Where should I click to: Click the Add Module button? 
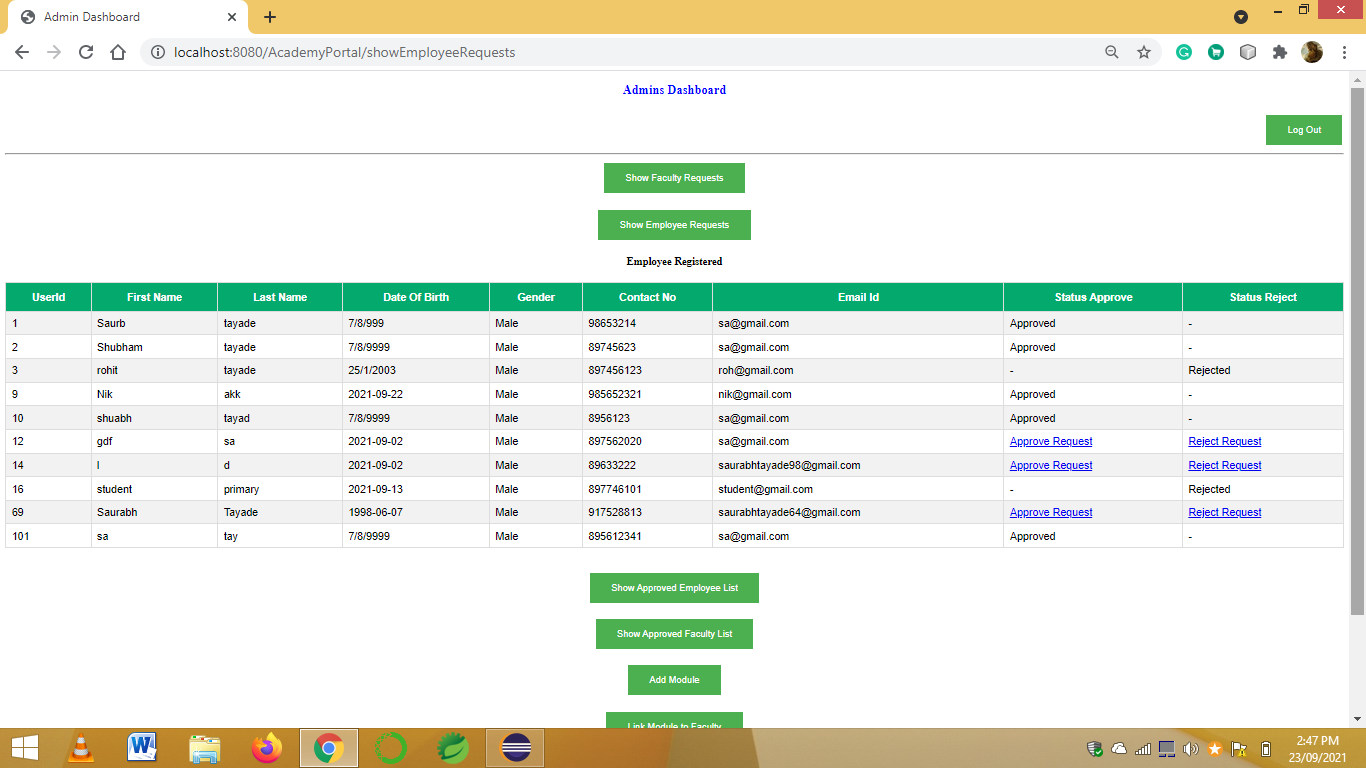(674, 680)
